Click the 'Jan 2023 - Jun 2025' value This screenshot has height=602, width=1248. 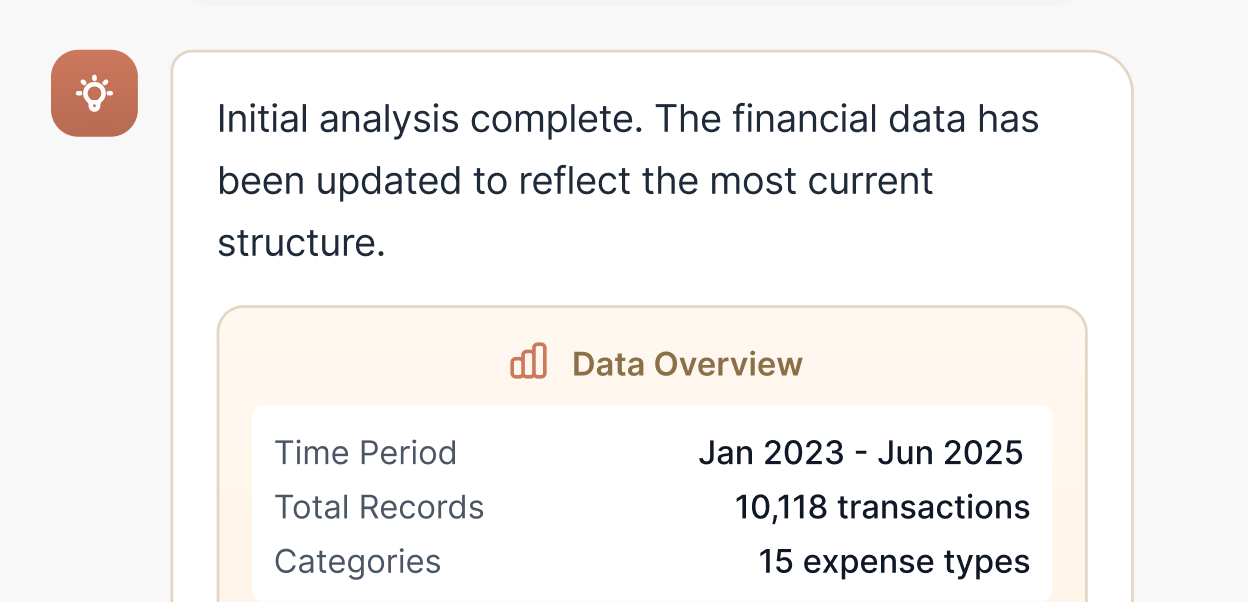(x=861, y=452)
